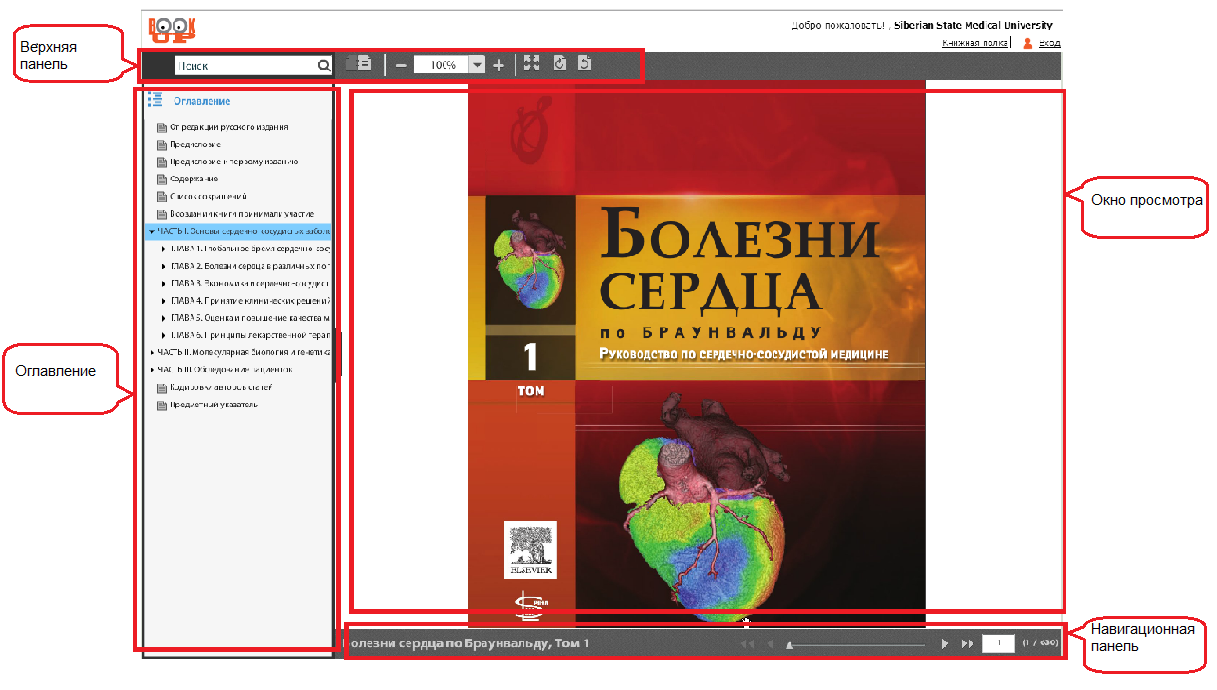The width and height of the screenshot is (1217, 690).
Task: Zoom out with the minus button
Action: tap(401, 65)
